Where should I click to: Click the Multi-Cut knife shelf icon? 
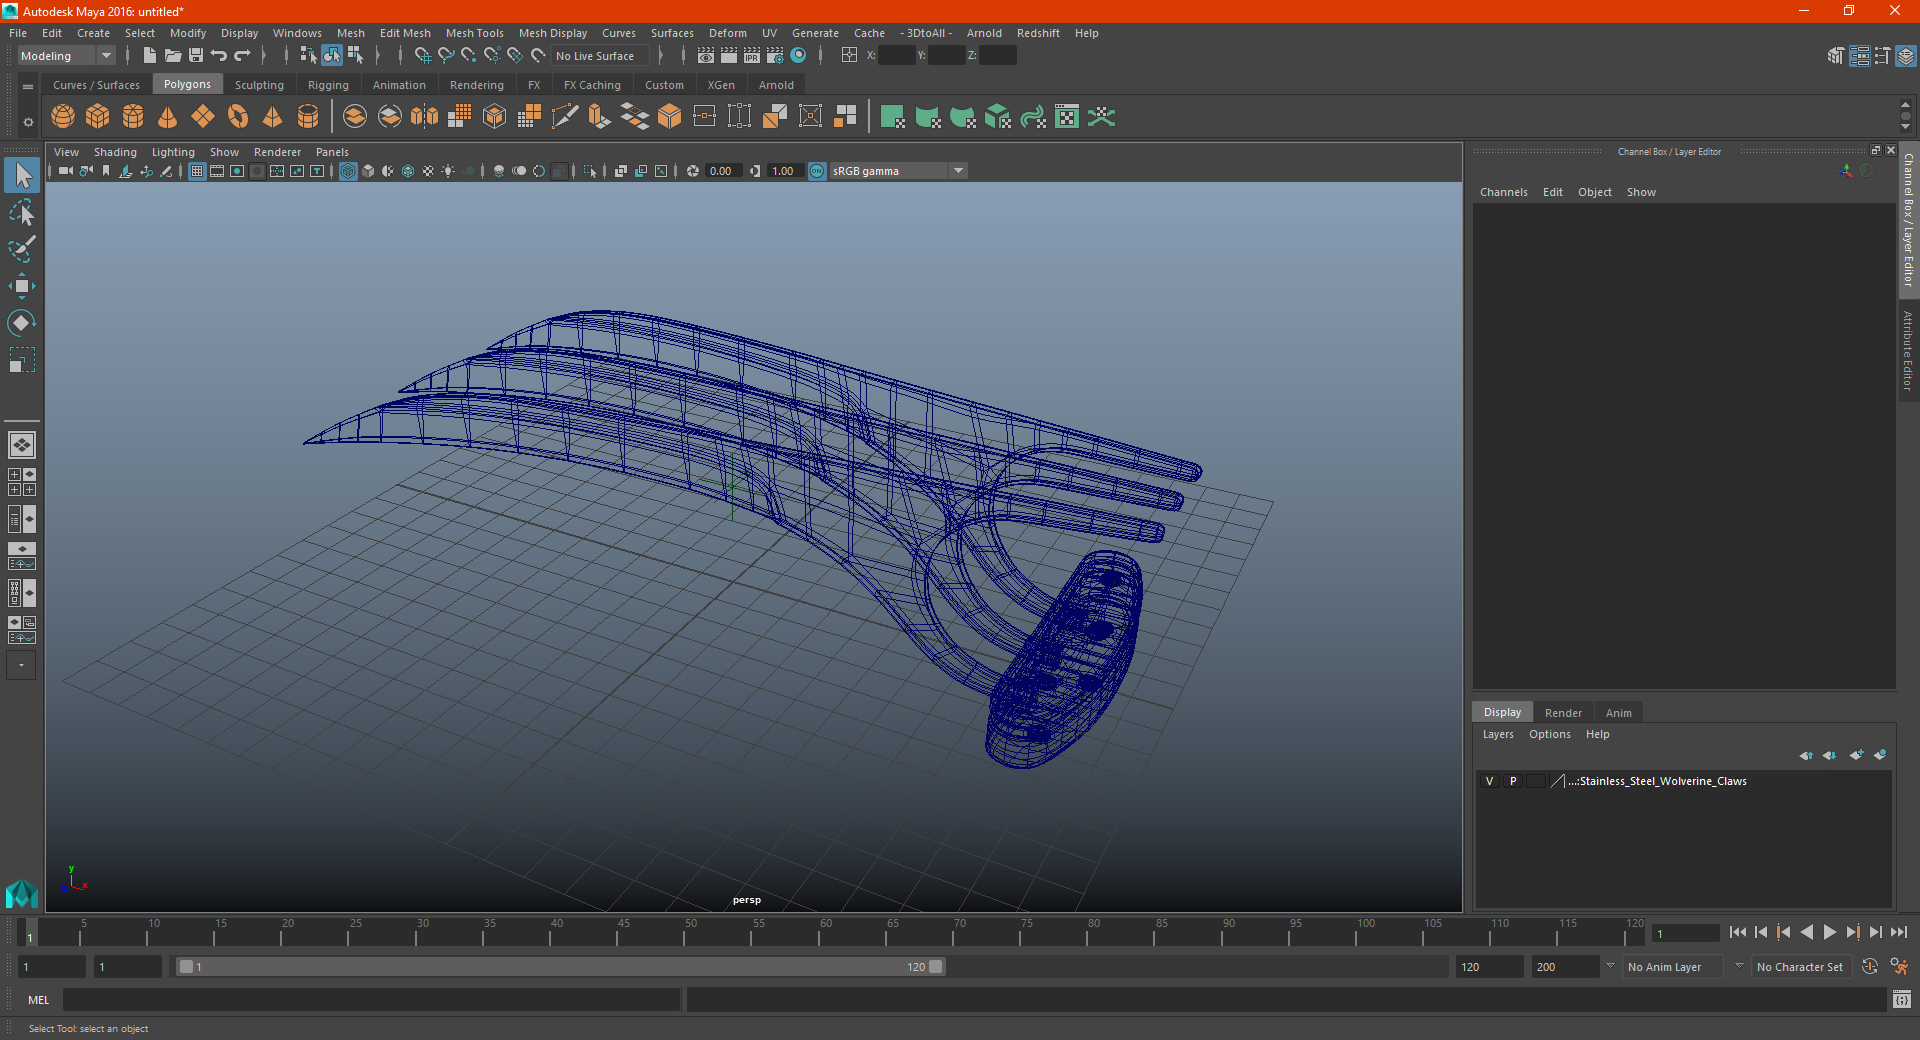(564, 117)
